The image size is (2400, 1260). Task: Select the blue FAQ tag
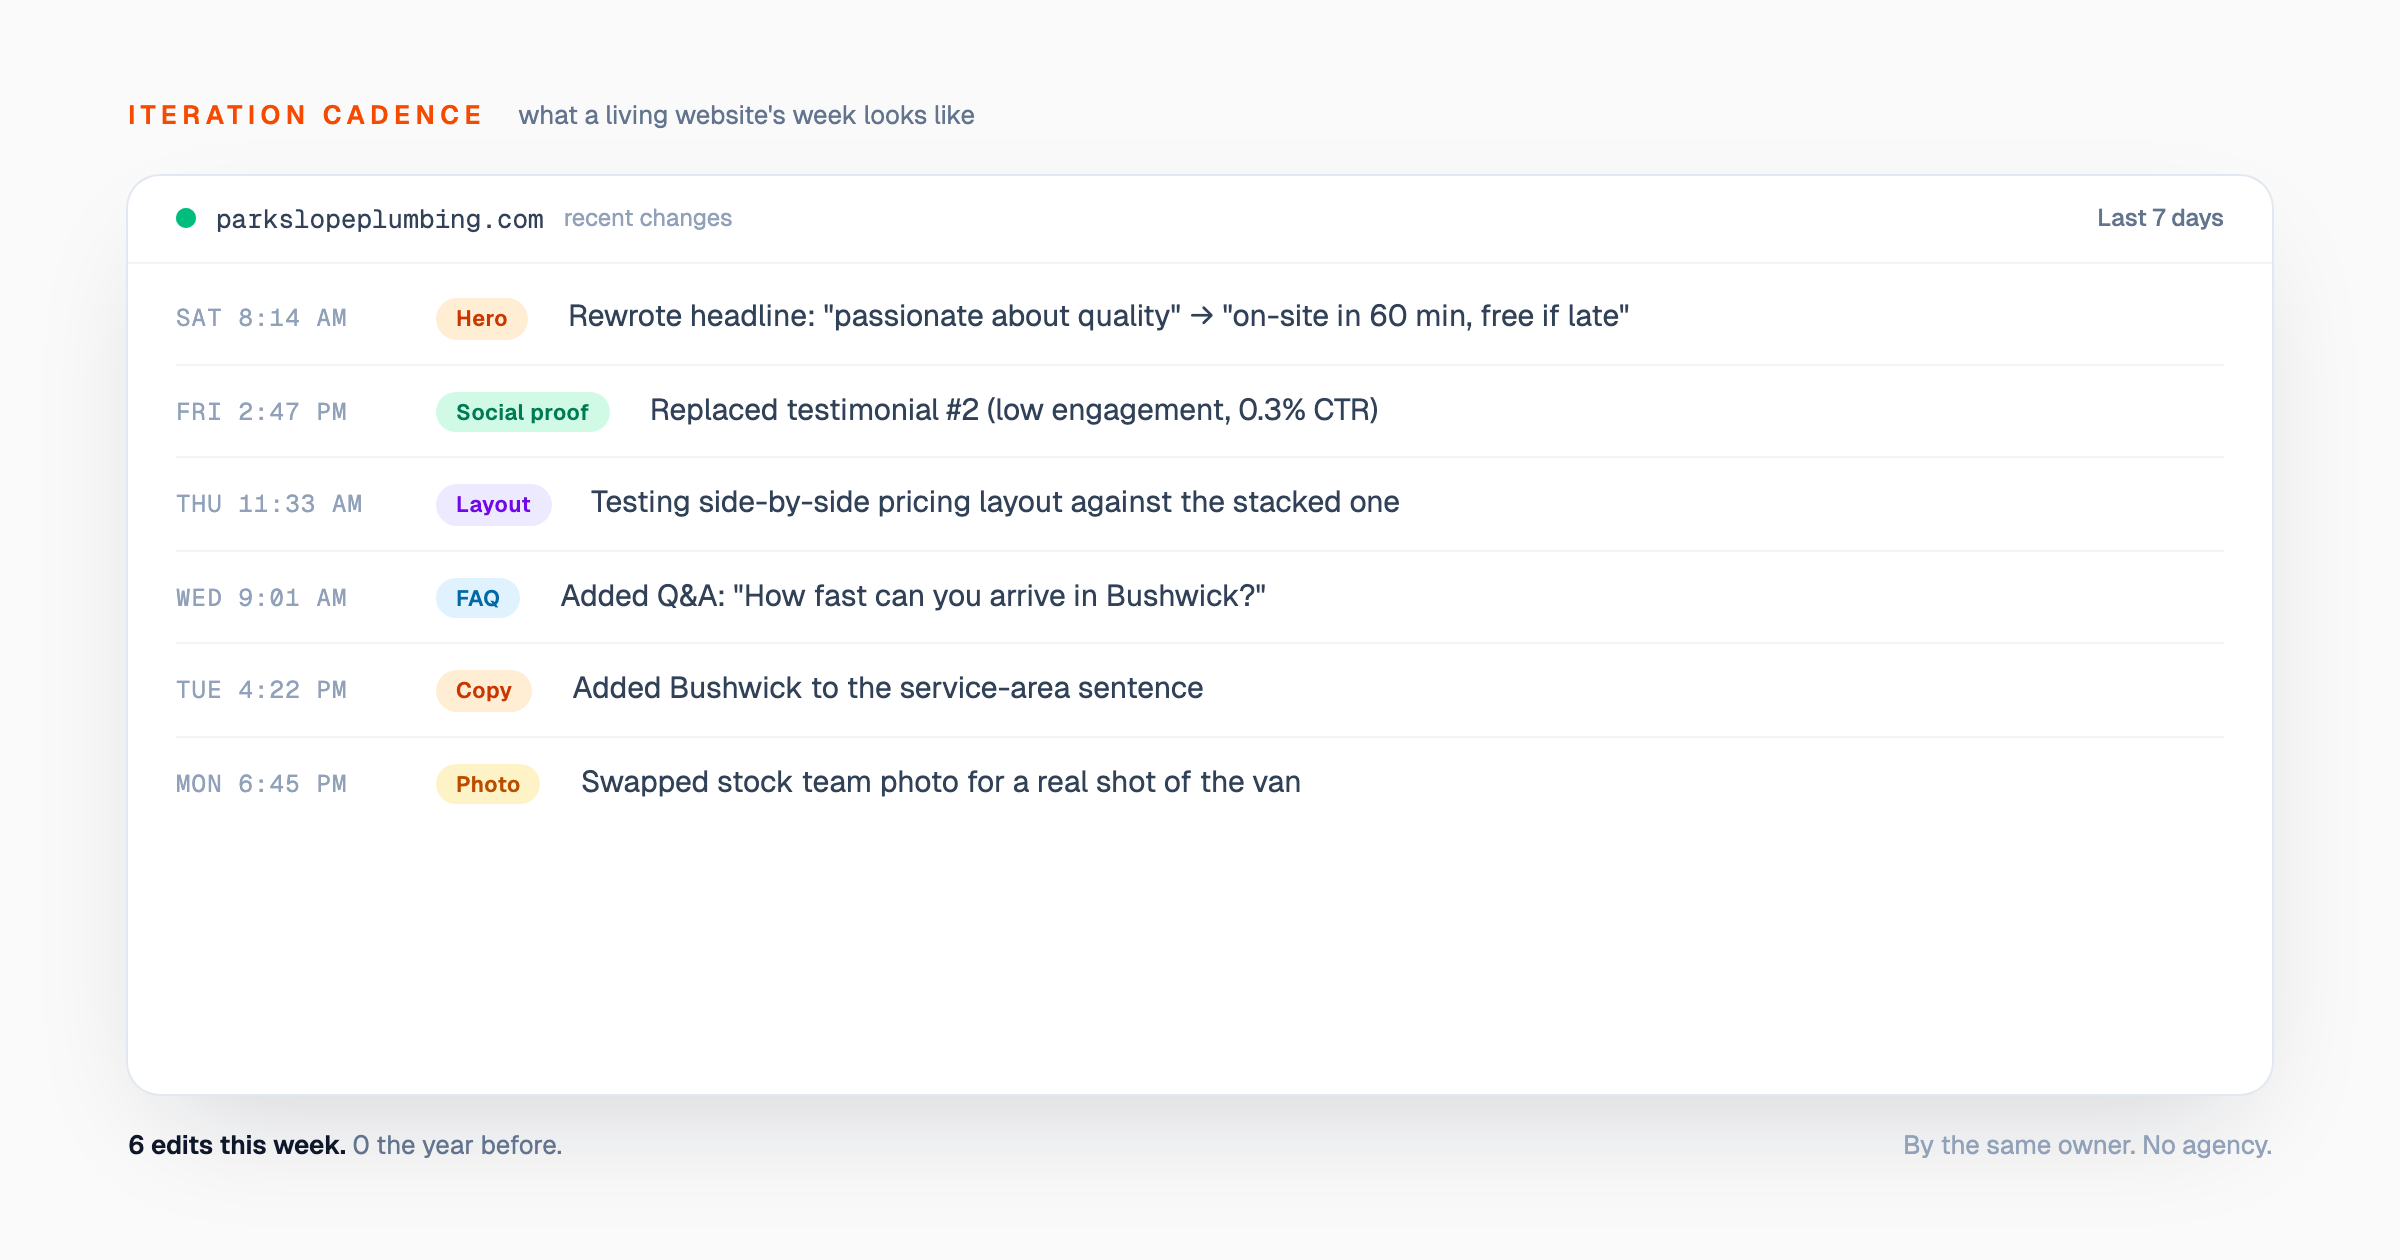click(x=477, y=598)
